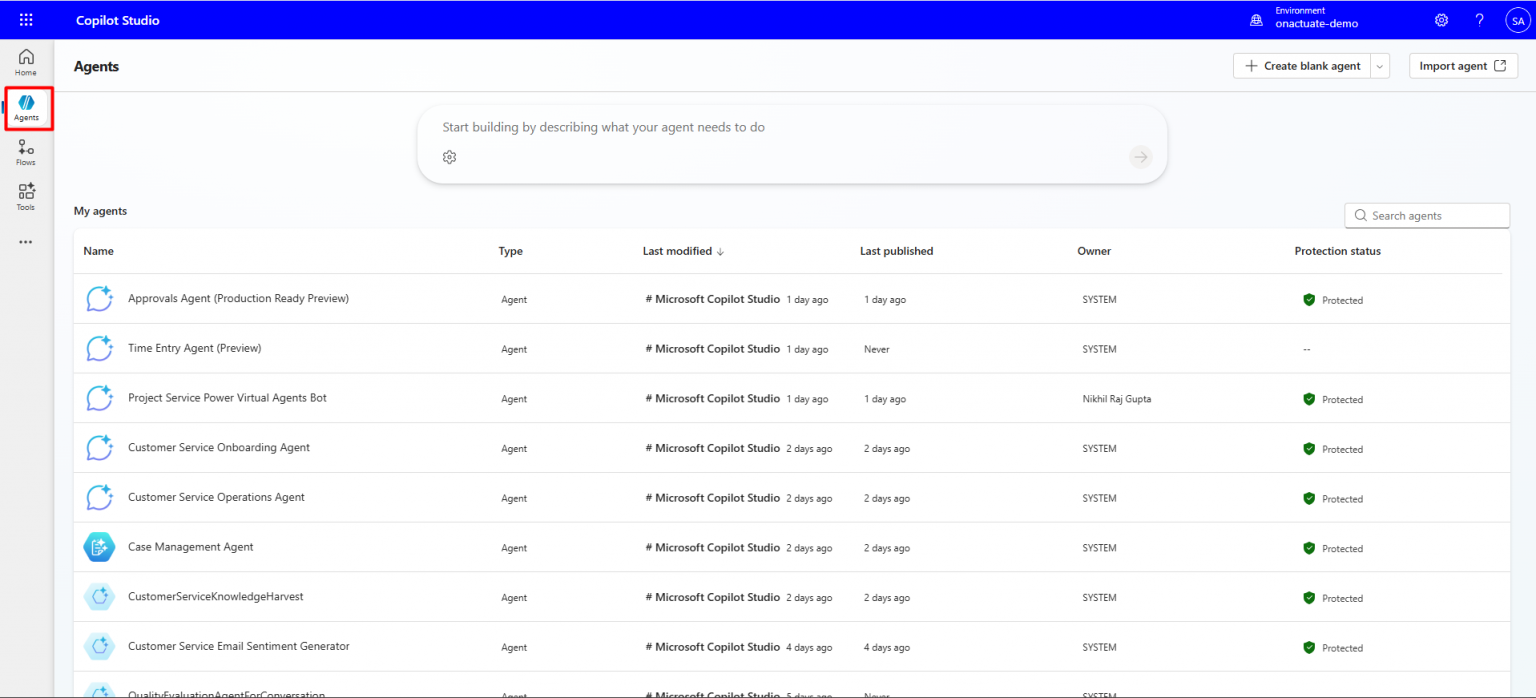Image resolution: width=1536 pixels, height=698 pixels.
Task: Open Customer Service Operations Agent
Action: 216,497
